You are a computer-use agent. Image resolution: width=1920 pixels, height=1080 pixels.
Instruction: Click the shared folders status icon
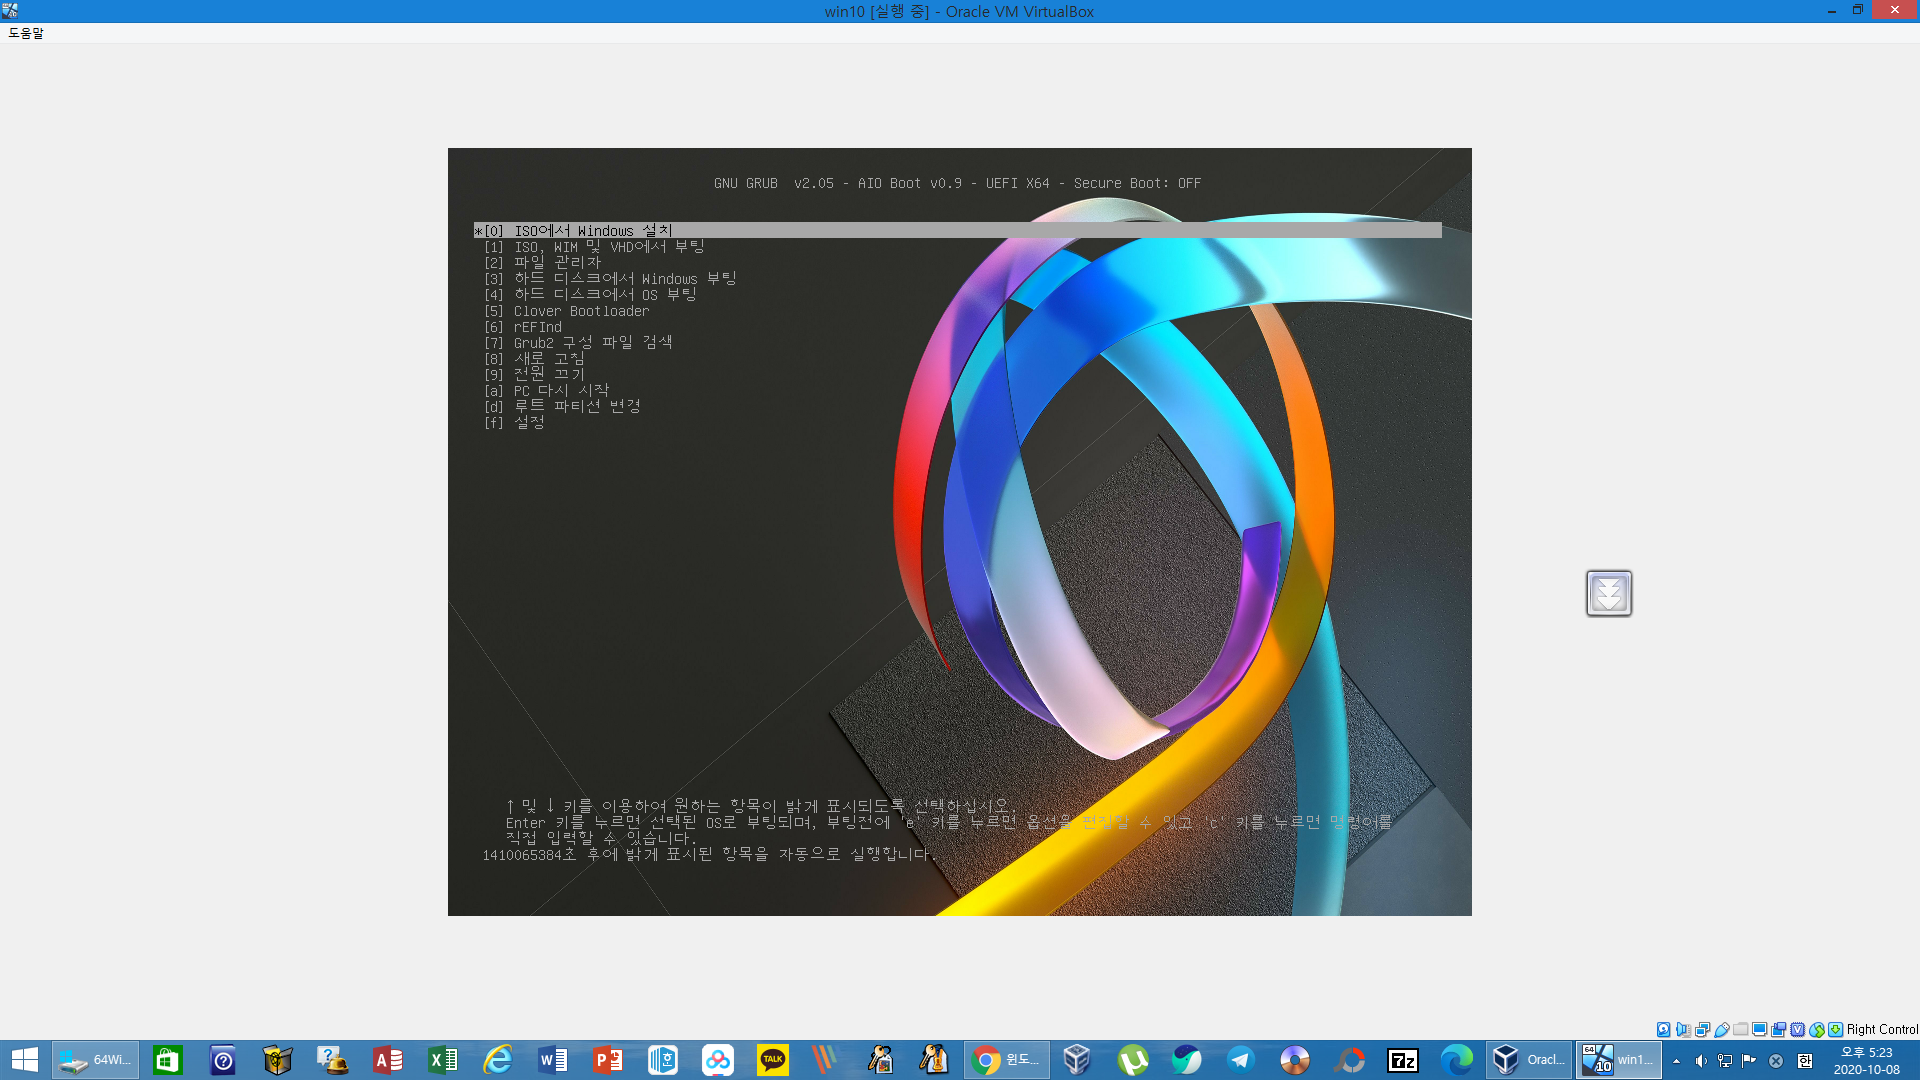[1741, 1029]
